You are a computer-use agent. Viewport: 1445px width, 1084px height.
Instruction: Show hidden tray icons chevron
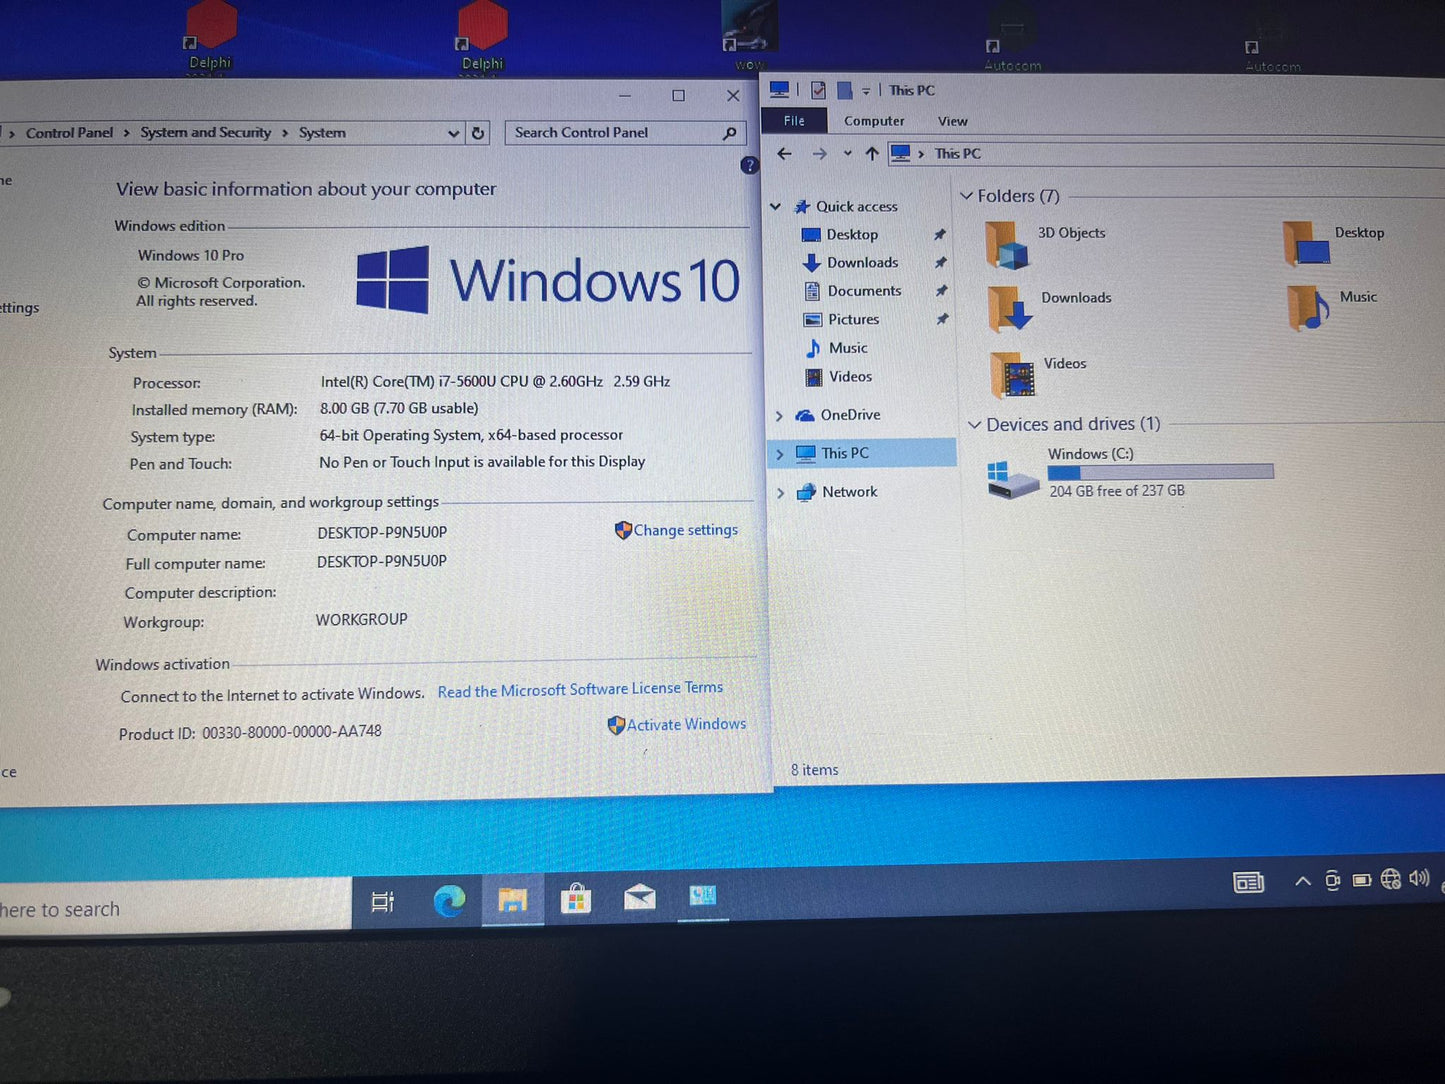[1302, 881]
